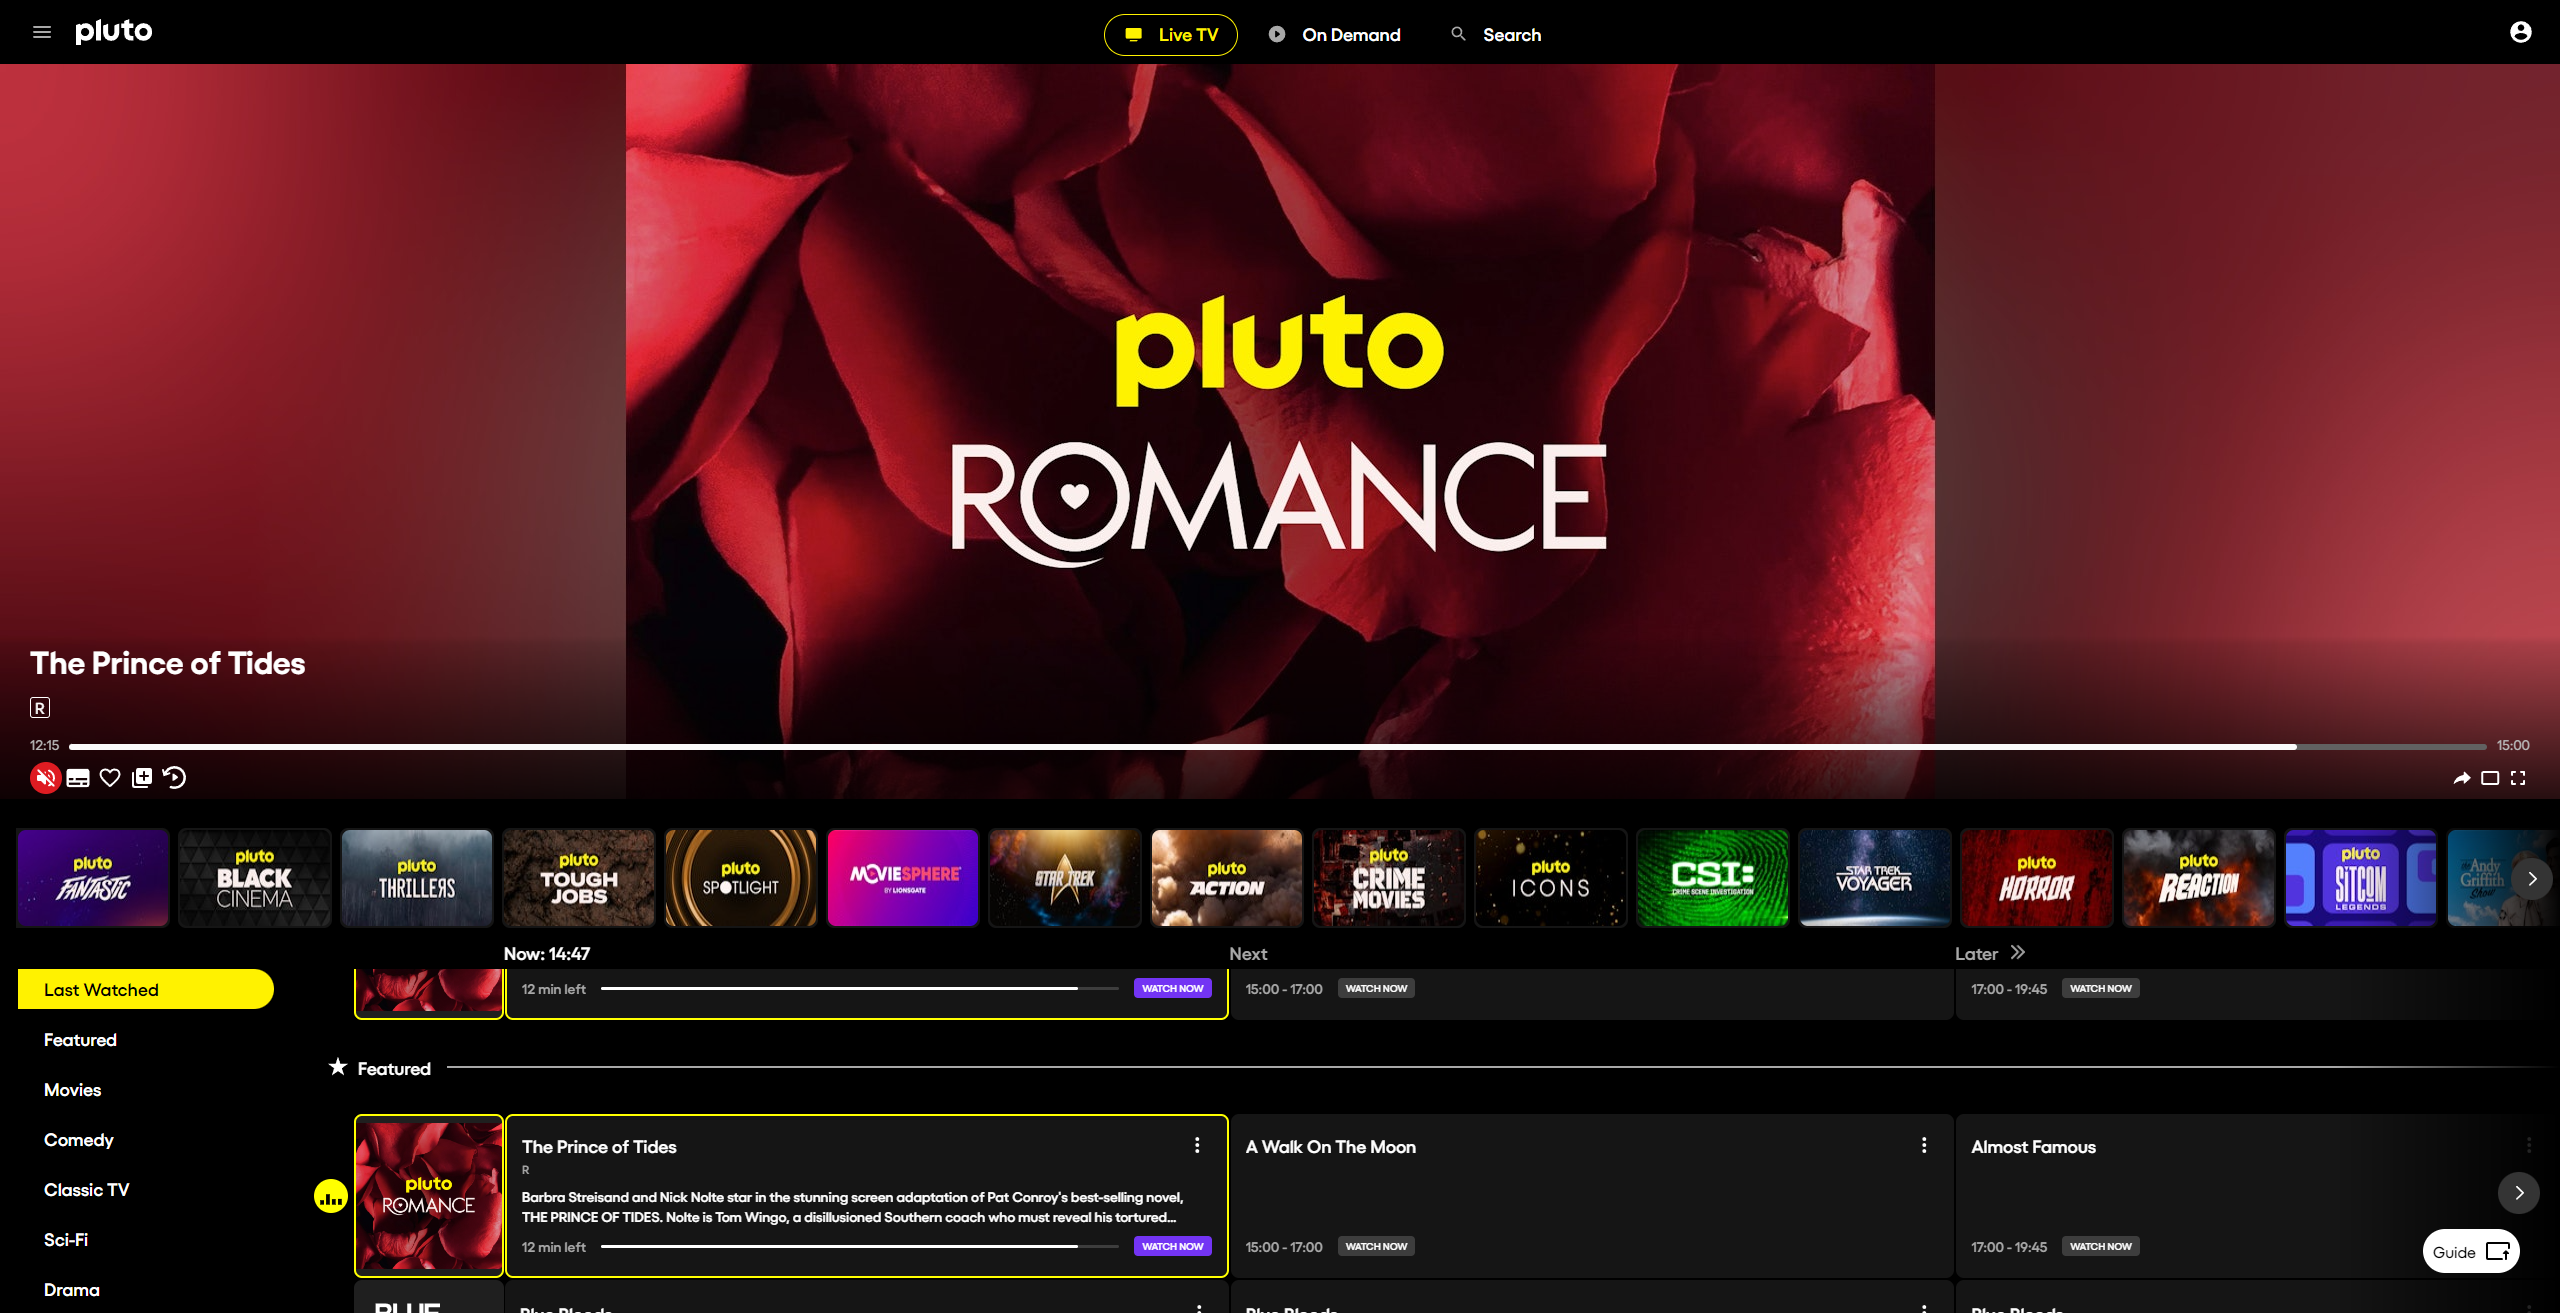Enter fullscreen mode
The width and height of the screenshot is (2560, 1313).
2518,778
